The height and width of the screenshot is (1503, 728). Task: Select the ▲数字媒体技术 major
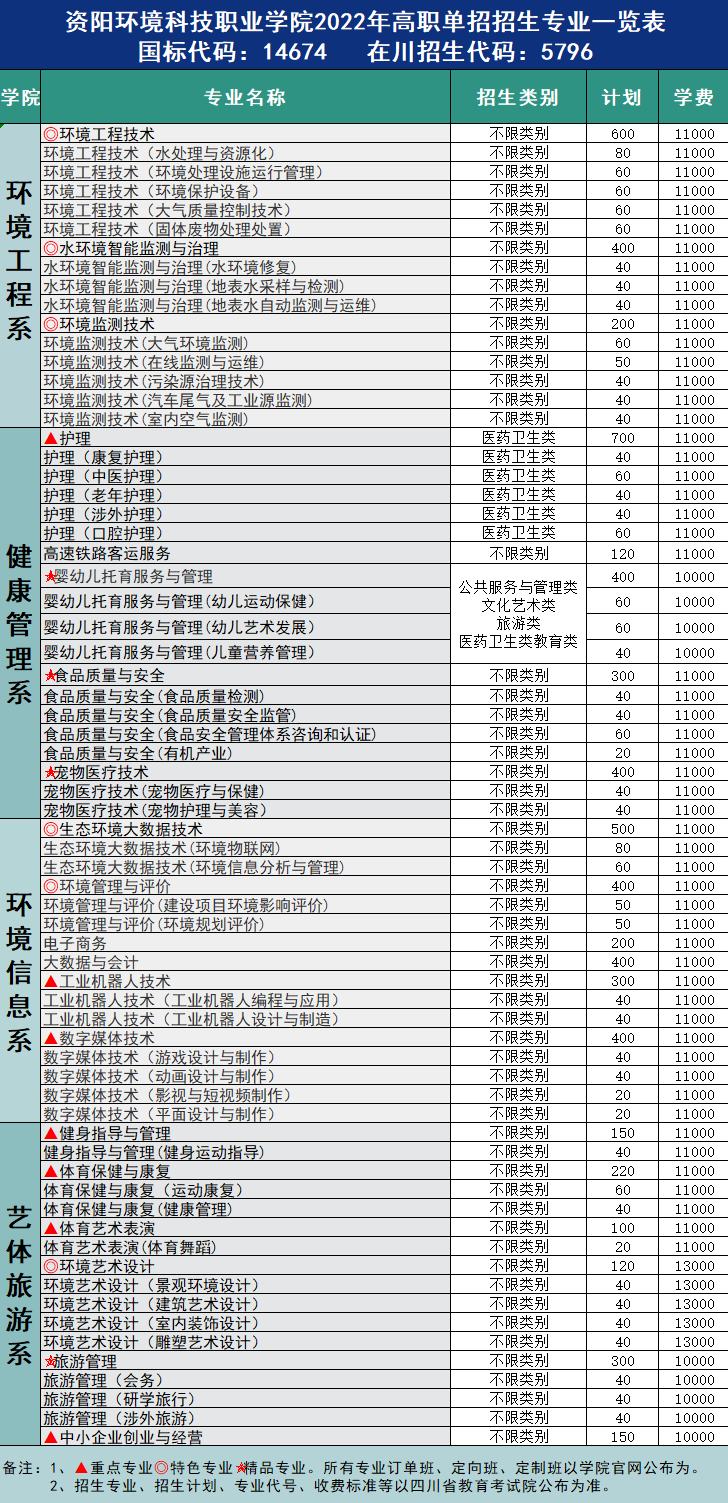[245, 1038]
